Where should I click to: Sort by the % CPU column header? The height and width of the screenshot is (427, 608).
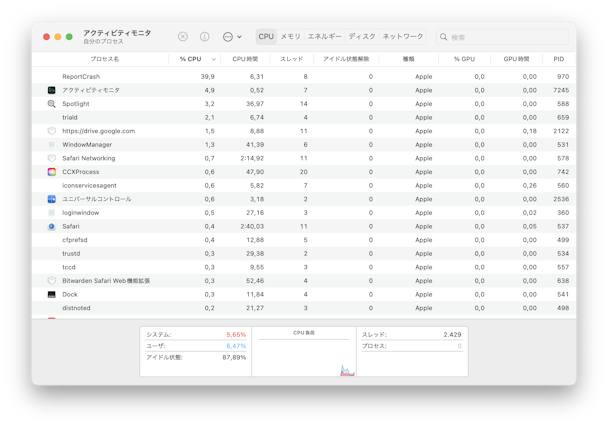pyautogui.click(x=194, y=59)
